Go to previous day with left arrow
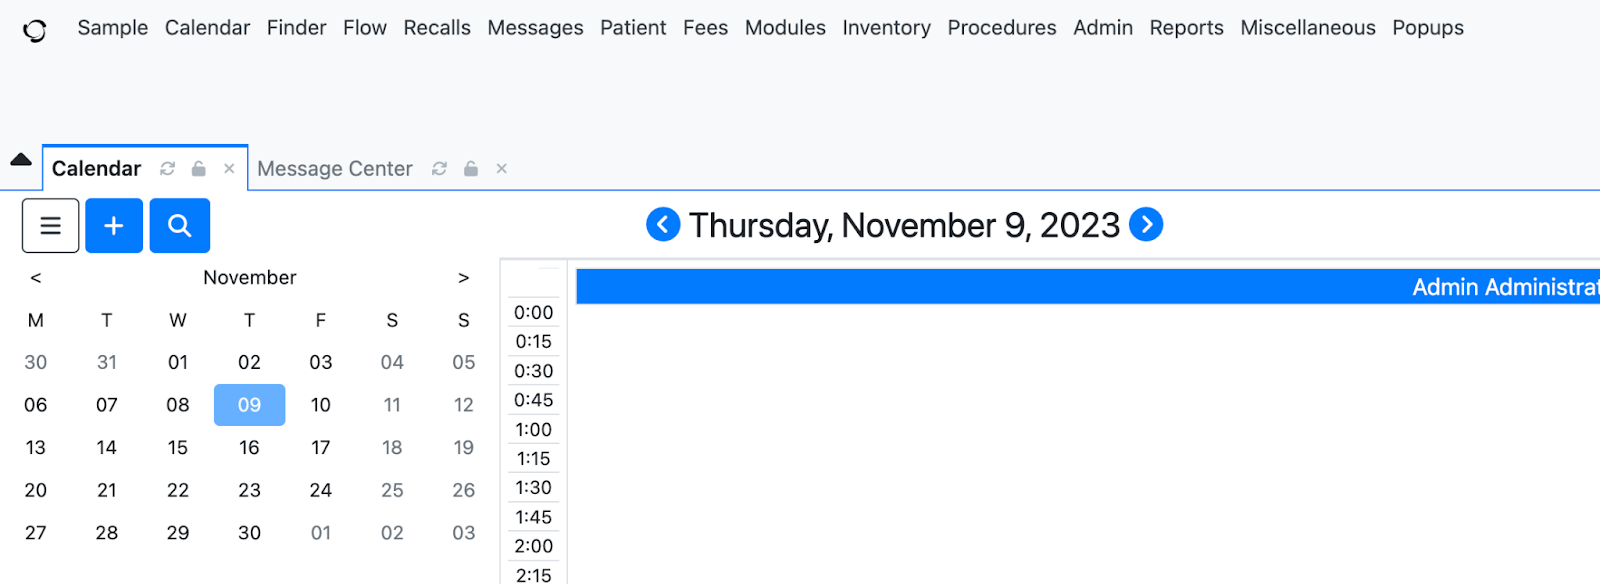Screen dimensions: 1600x584 pyautogui.click(x=663, y=224)
